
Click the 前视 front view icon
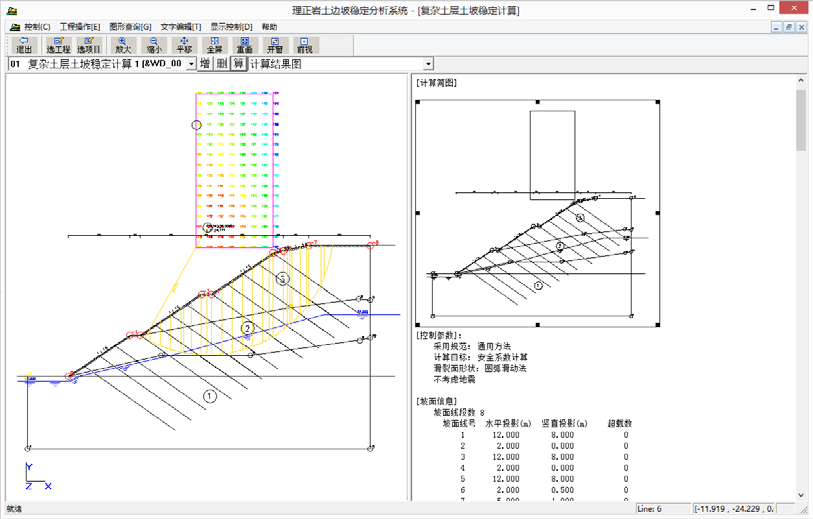pyautogui.click(x=305, y=45)
